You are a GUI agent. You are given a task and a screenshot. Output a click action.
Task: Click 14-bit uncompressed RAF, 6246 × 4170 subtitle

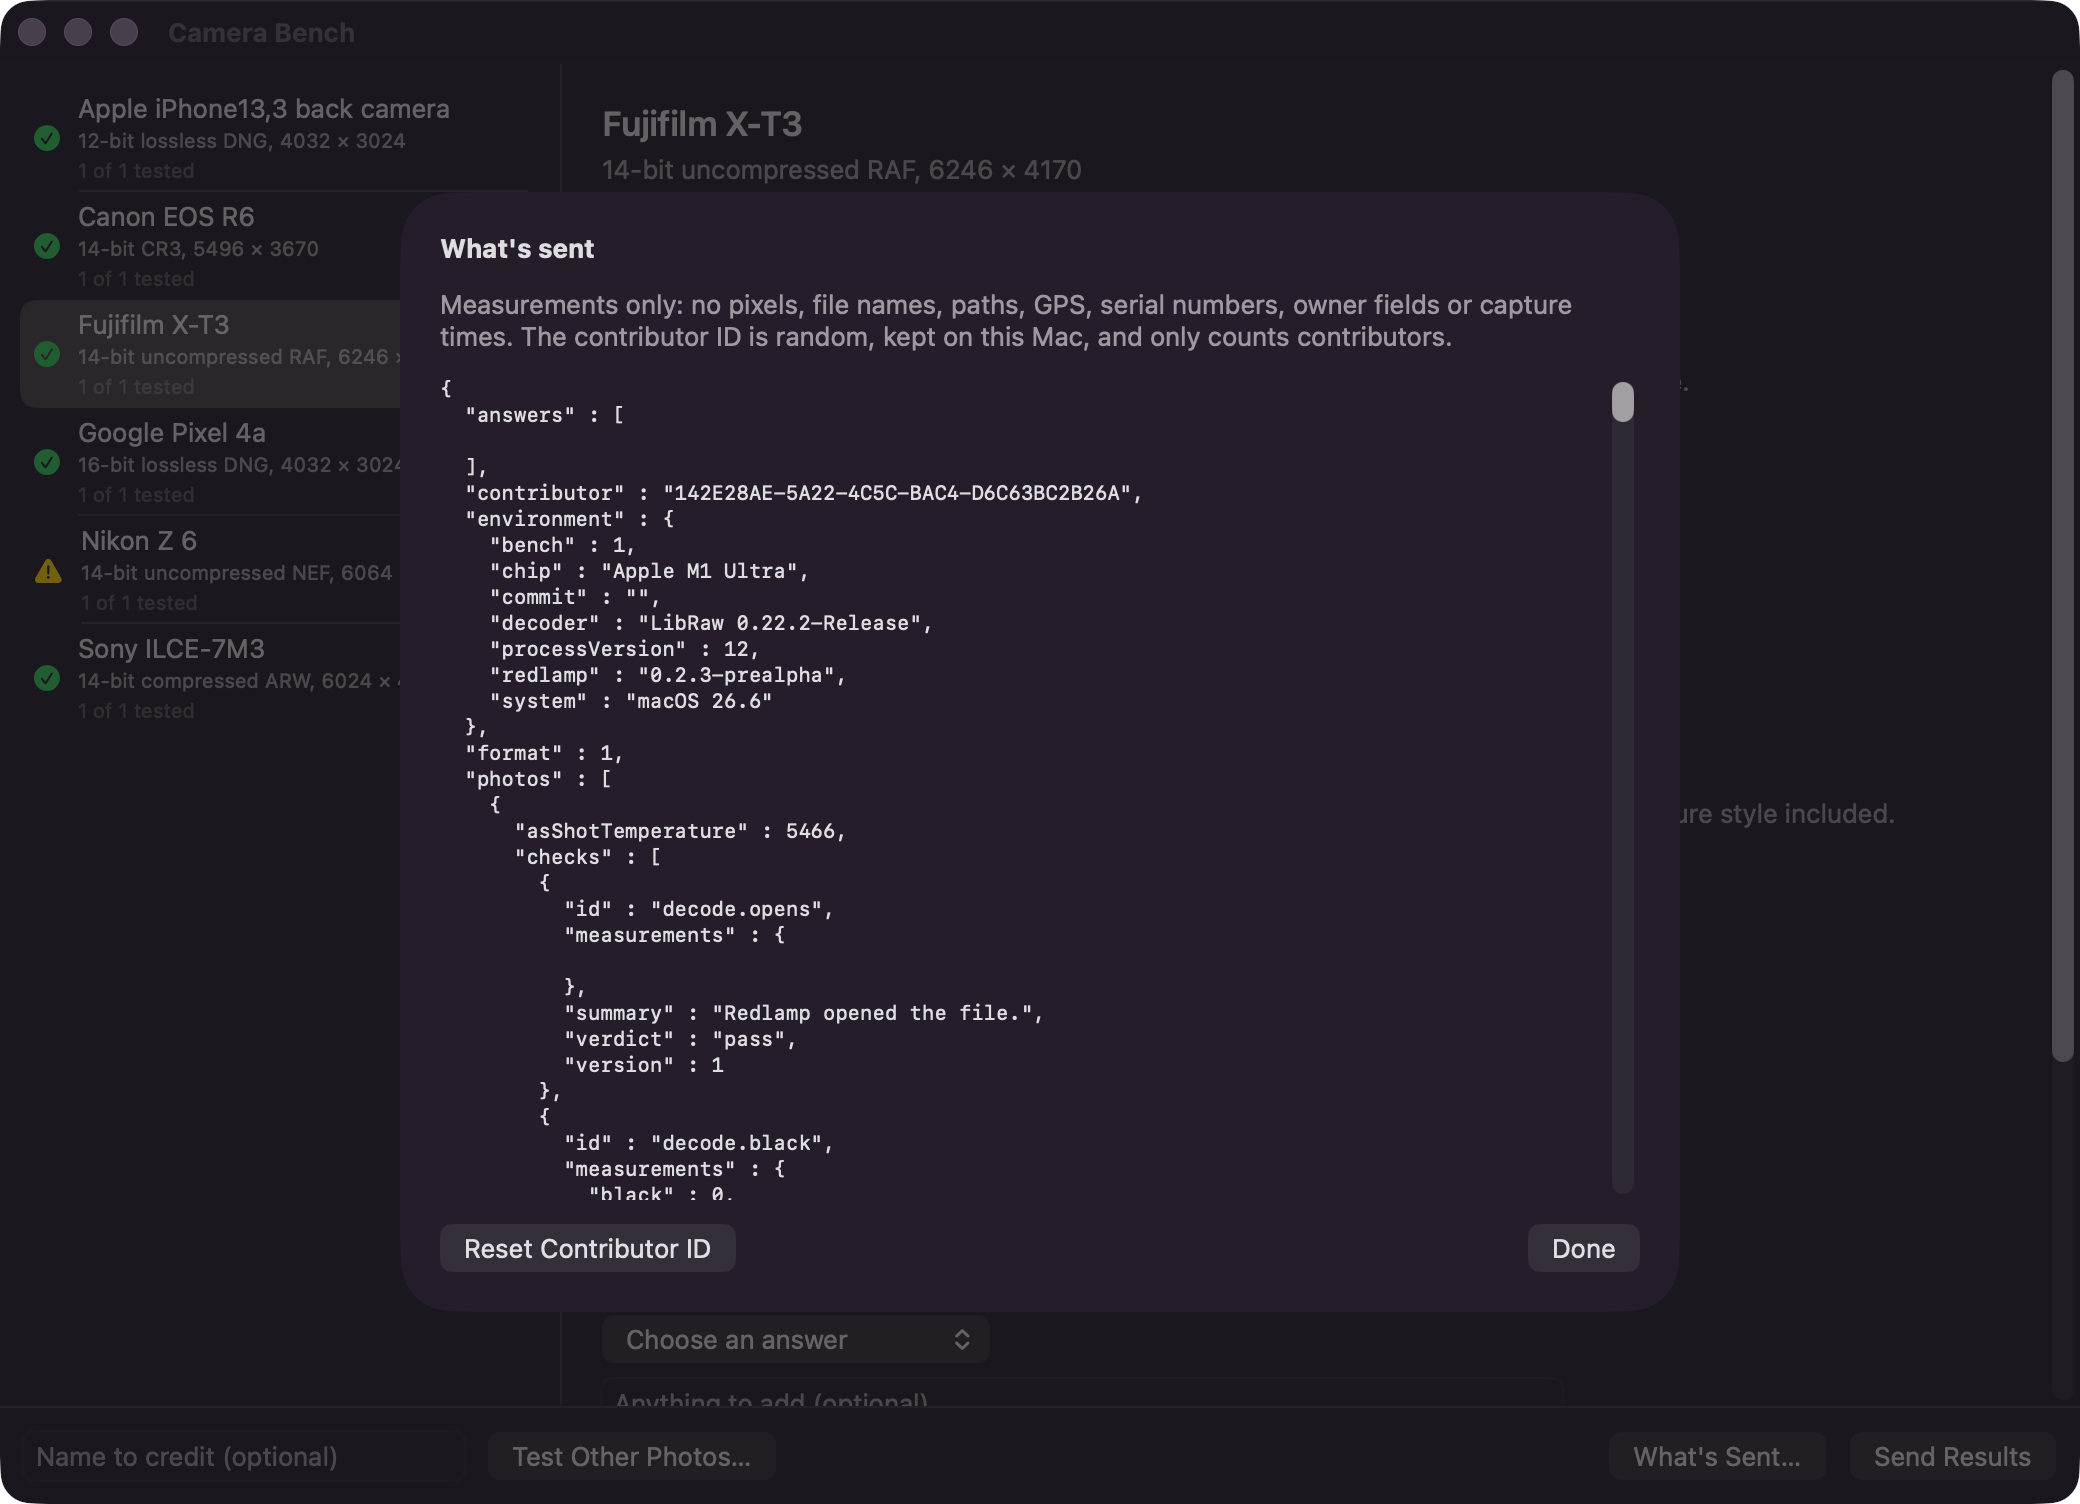click(x=842, y=170)
